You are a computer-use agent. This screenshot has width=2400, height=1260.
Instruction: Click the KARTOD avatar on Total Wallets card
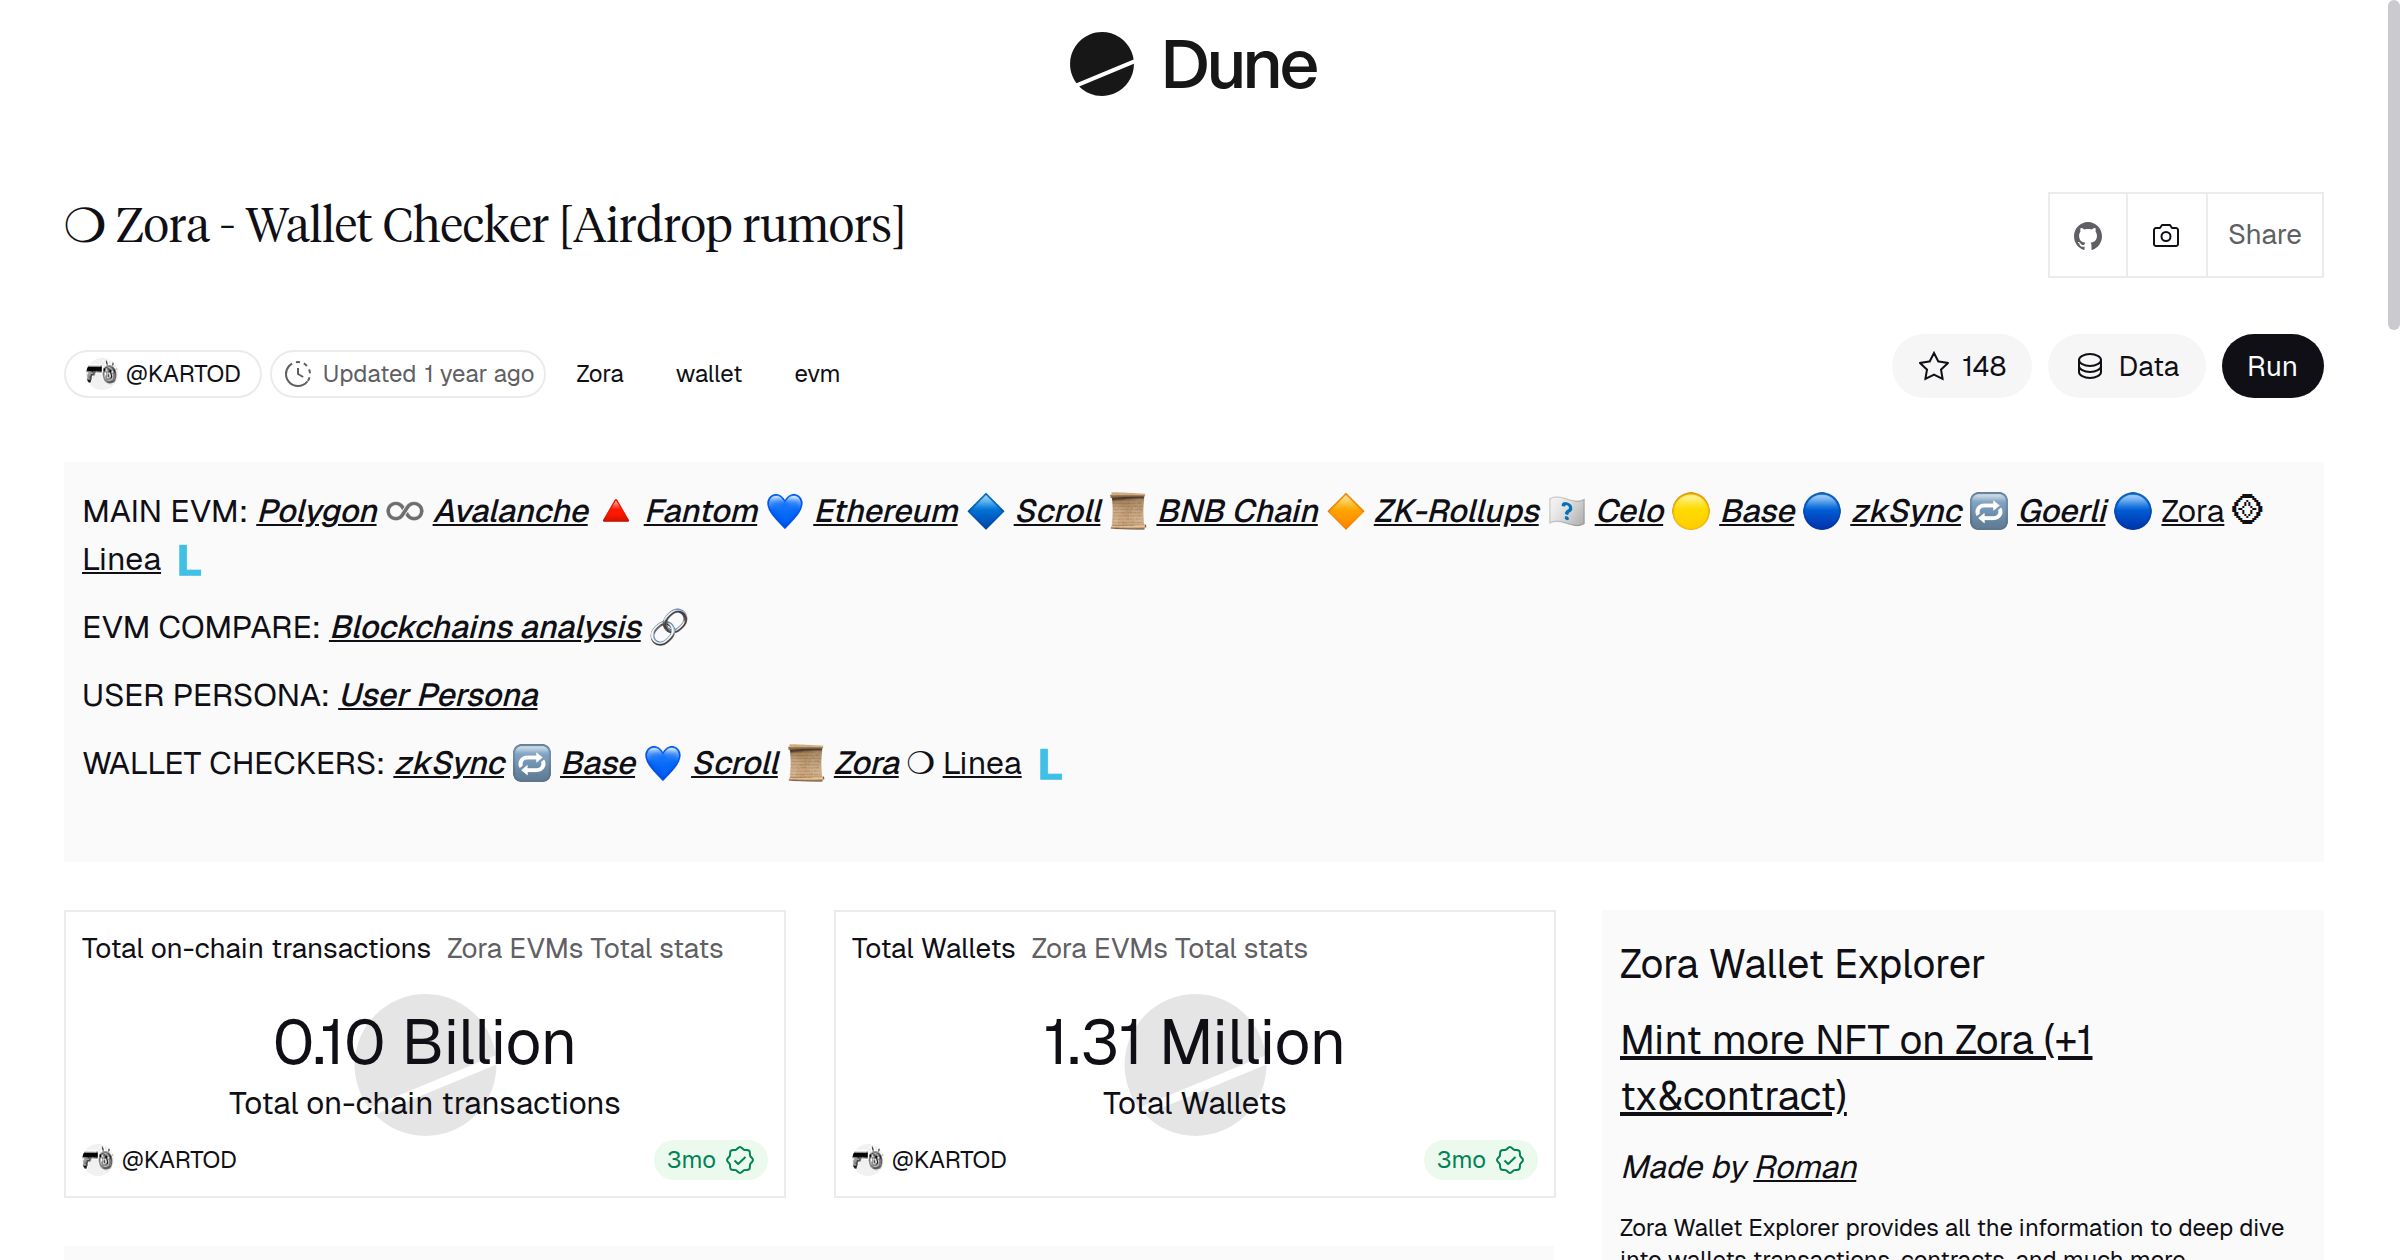868,1159
